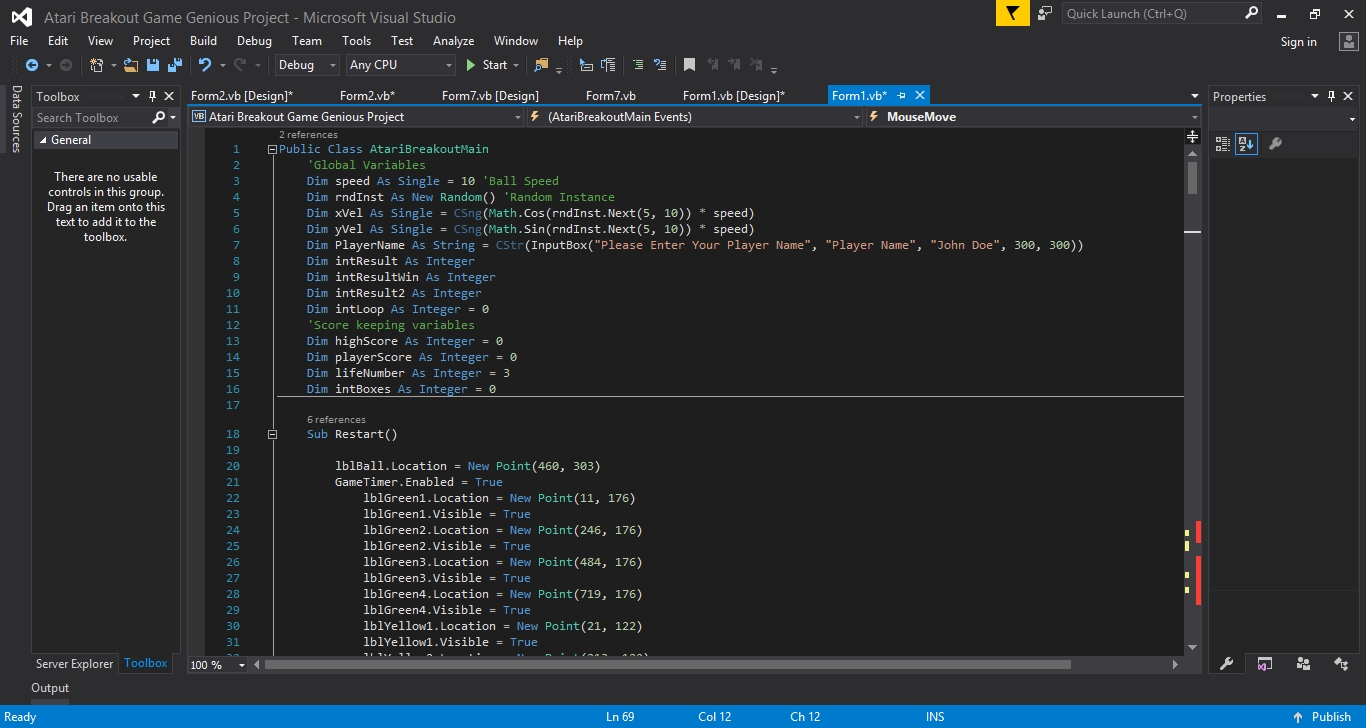Open the (AtariBreakoutMain Events) dropdown
1366x728 pixels.
(694, 117)
